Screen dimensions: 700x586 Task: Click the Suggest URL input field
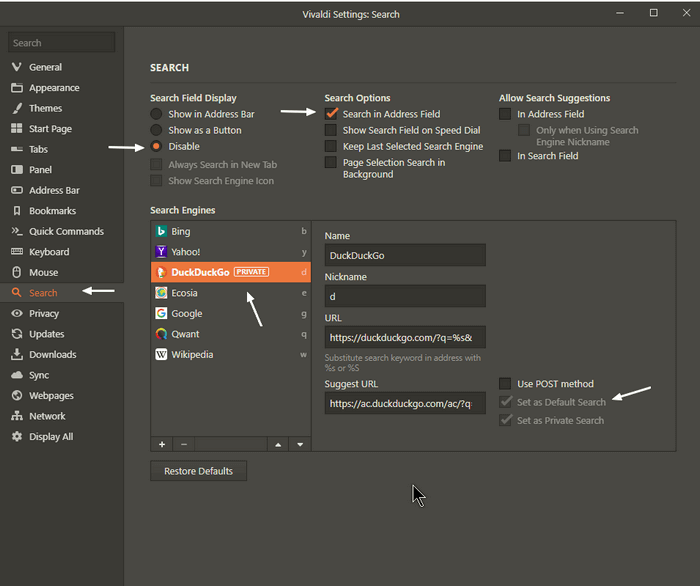(x=405, y=403)
